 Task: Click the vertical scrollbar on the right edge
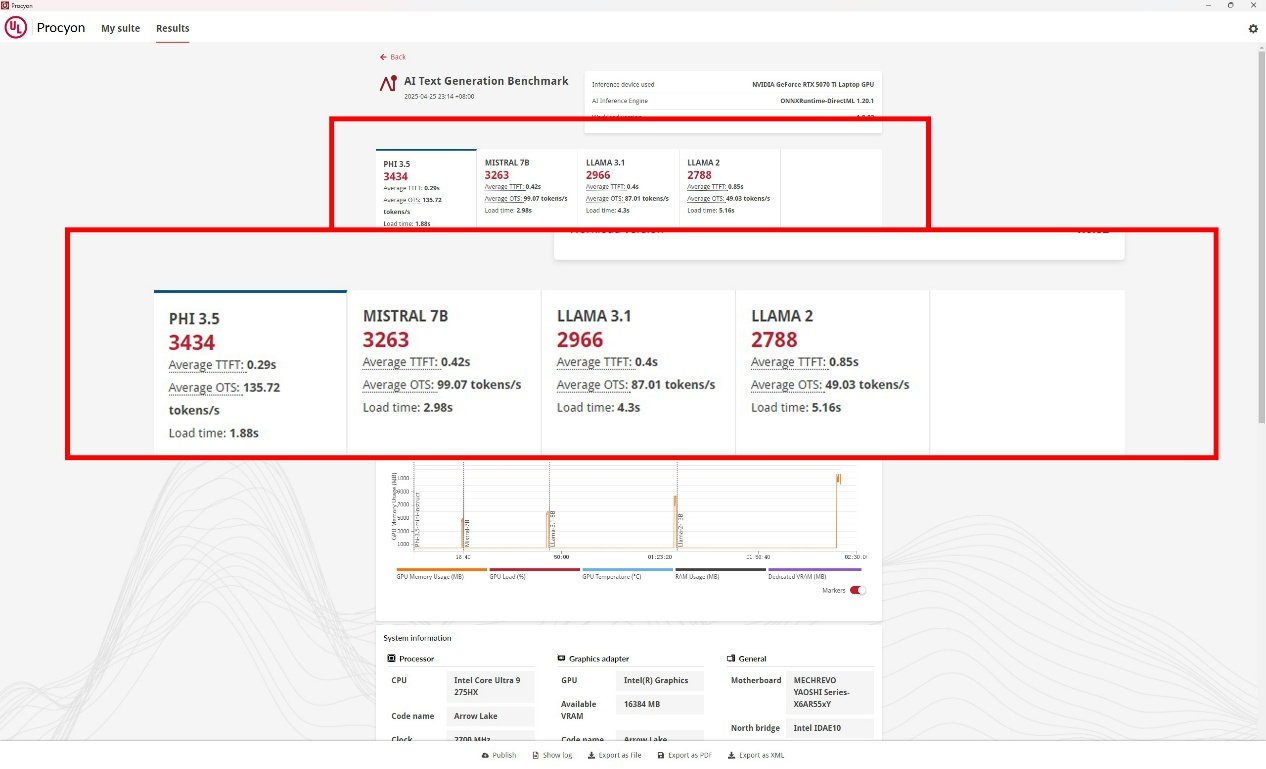click(x=1261, y=235)
